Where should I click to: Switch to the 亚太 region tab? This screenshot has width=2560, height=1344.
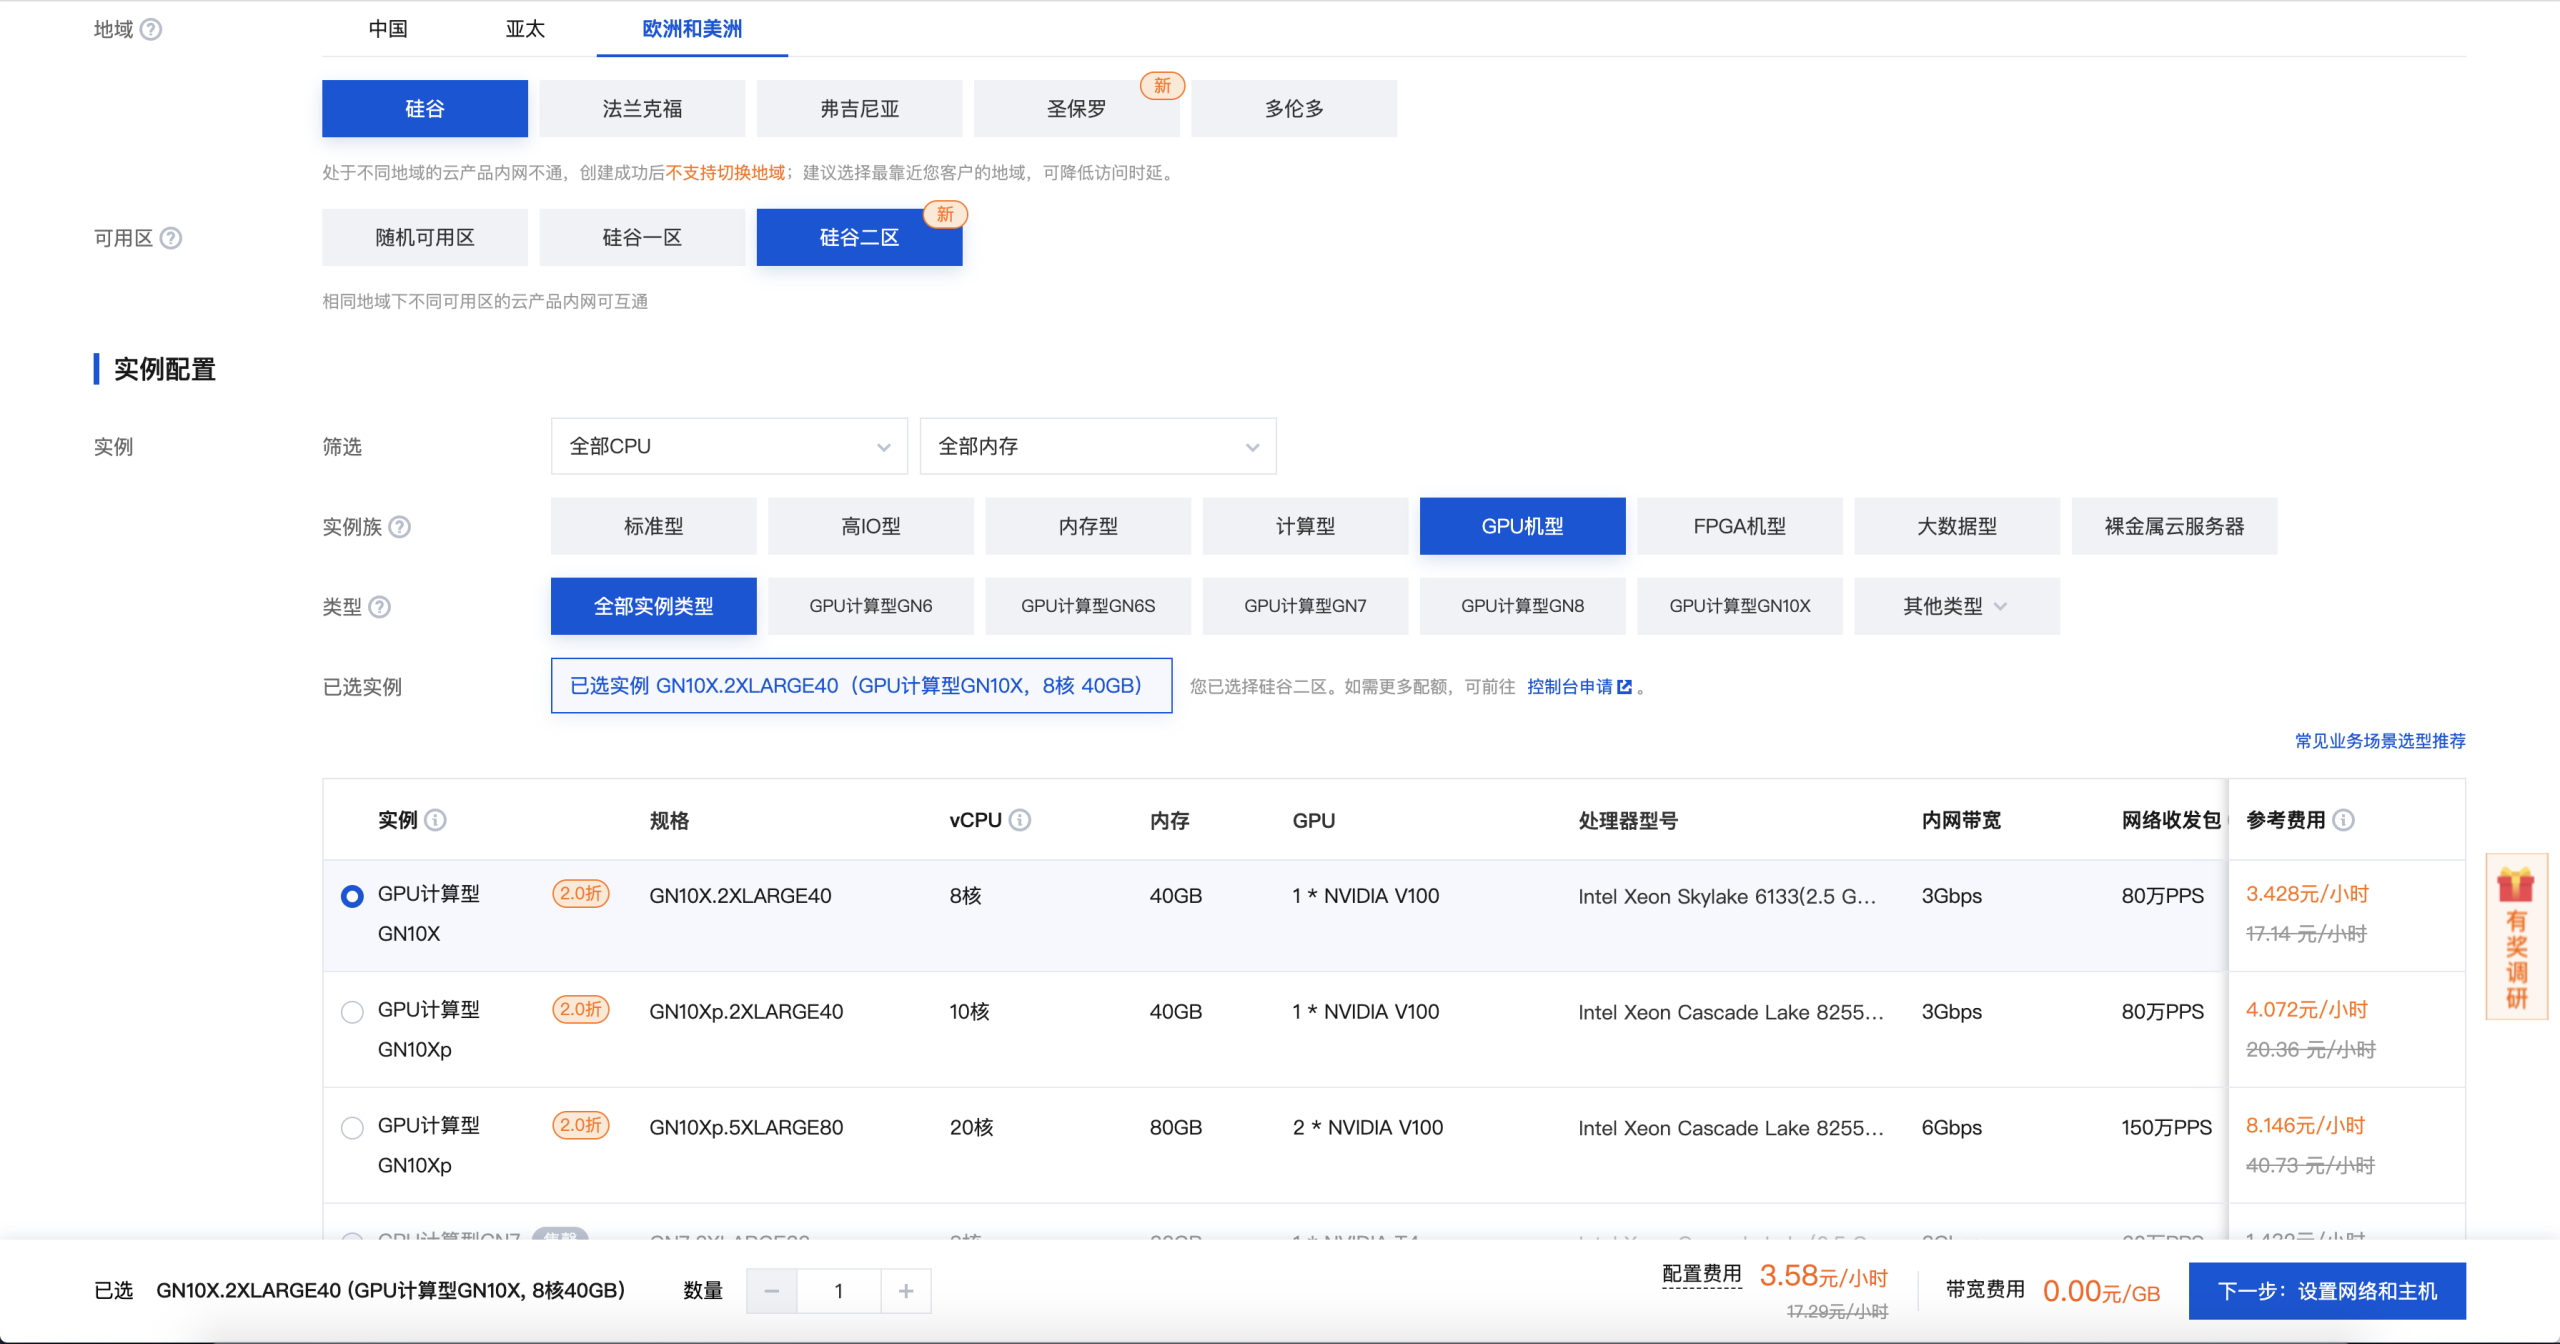click(525, 29)
